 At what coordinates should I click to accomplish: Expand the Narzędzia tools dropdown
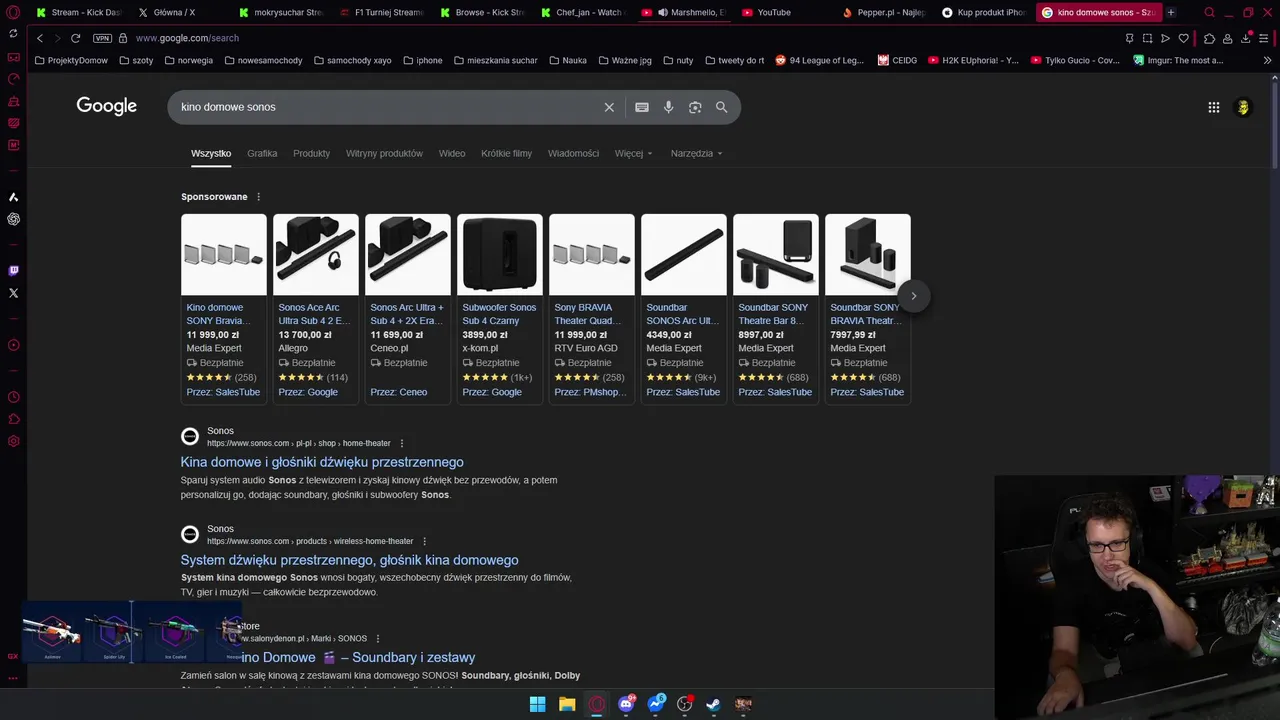tap(696, 153)
